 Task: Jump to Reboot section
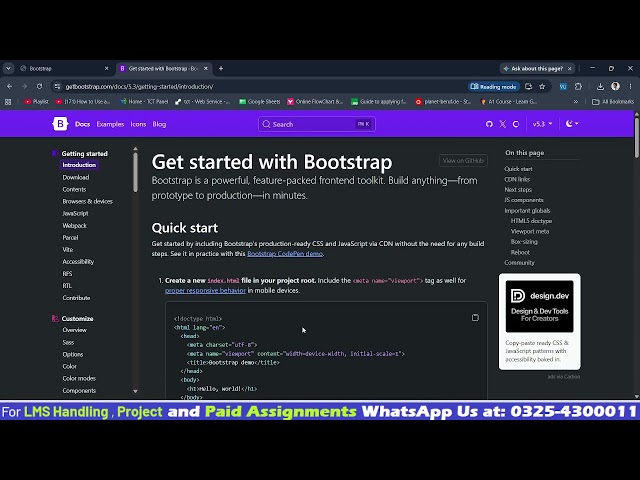click(x=520, y=252)
